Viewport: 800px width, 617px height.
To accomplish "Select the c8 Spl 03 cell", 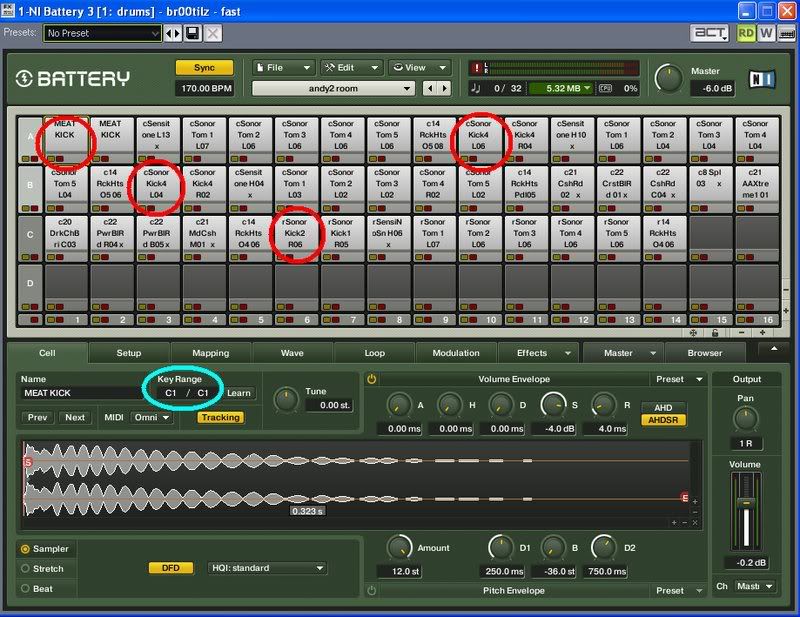I will coord(711,188).
